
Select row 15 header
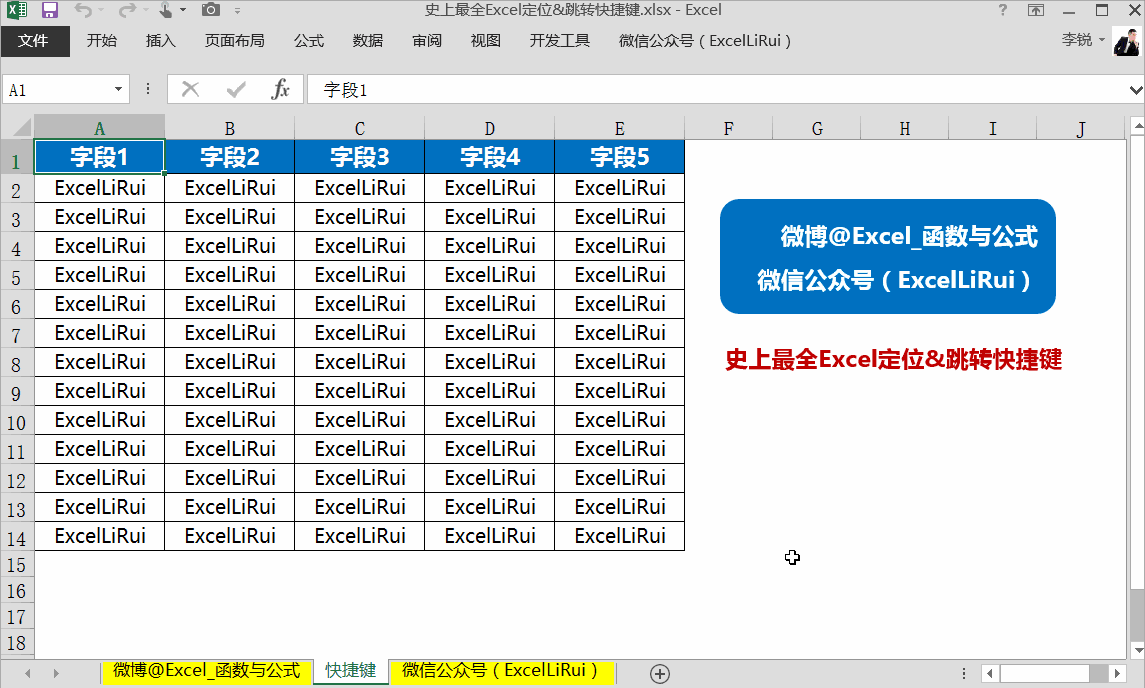click(17, 565)
